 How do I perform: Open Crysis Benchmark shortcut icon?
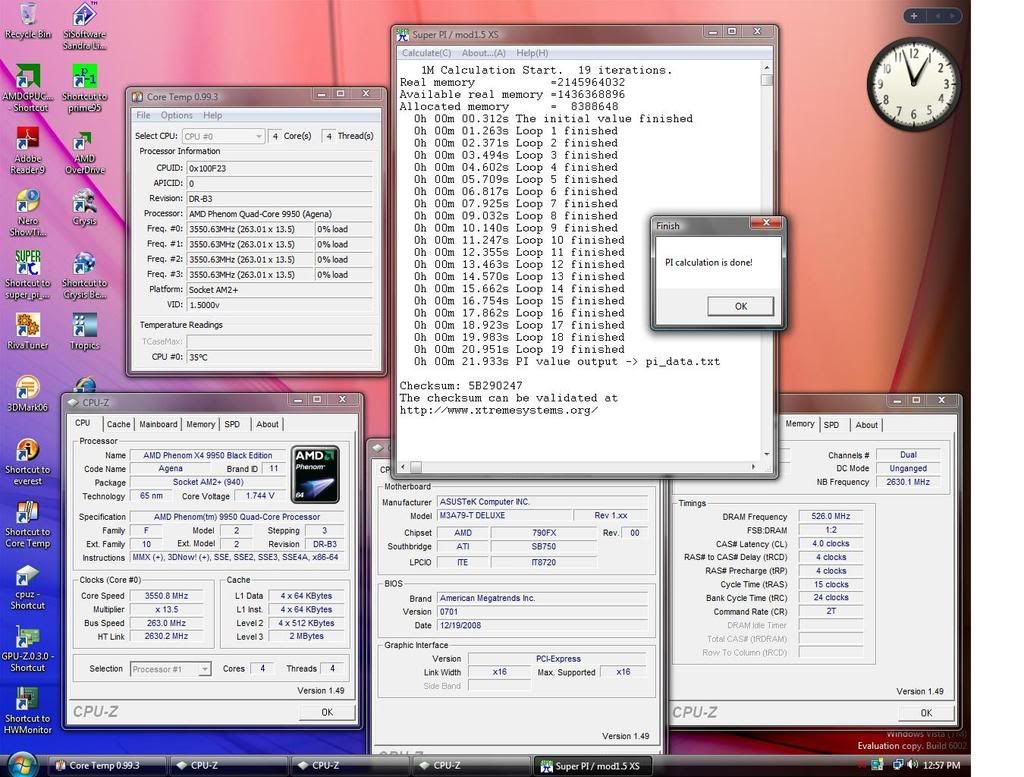click(85, 275)
